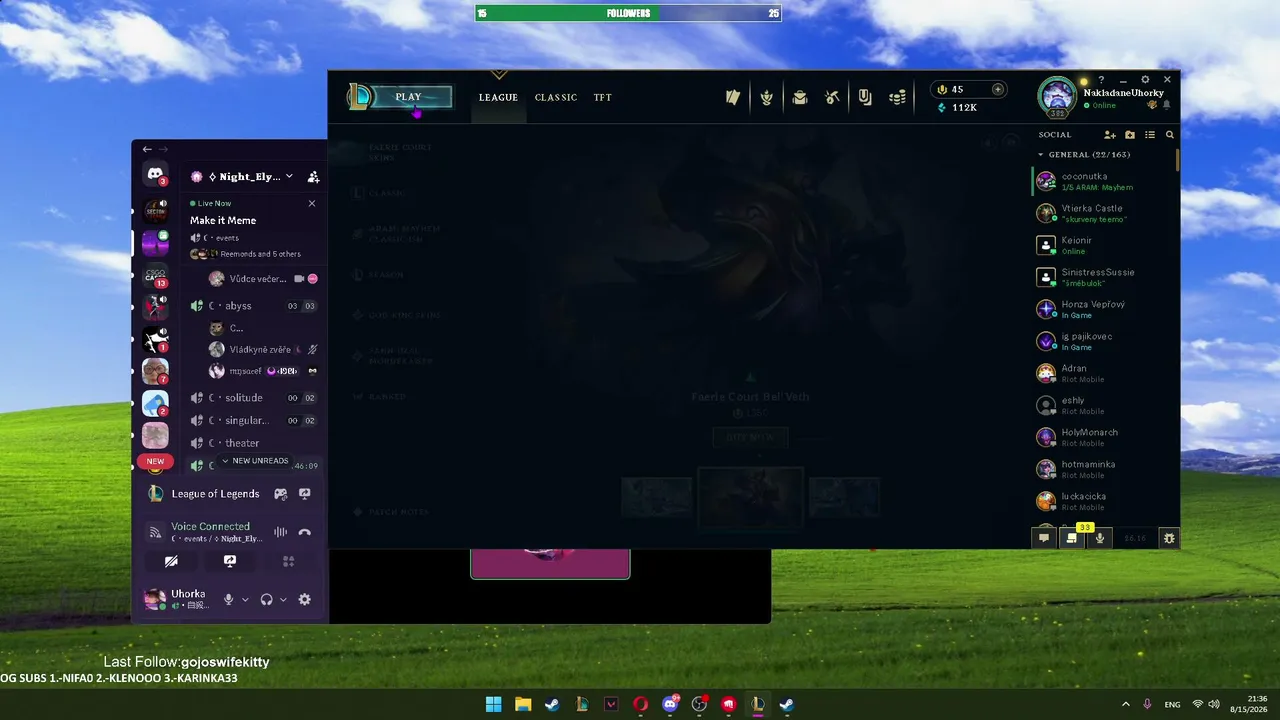Mute Discord microphone for Uhorka
The image size is (1280, 720).
229,599
